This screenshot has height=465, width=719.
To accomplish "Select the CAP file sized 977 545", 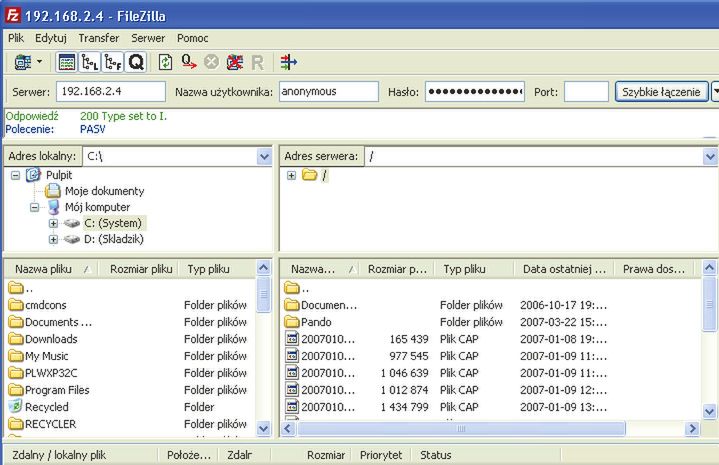I will point(491,356).
